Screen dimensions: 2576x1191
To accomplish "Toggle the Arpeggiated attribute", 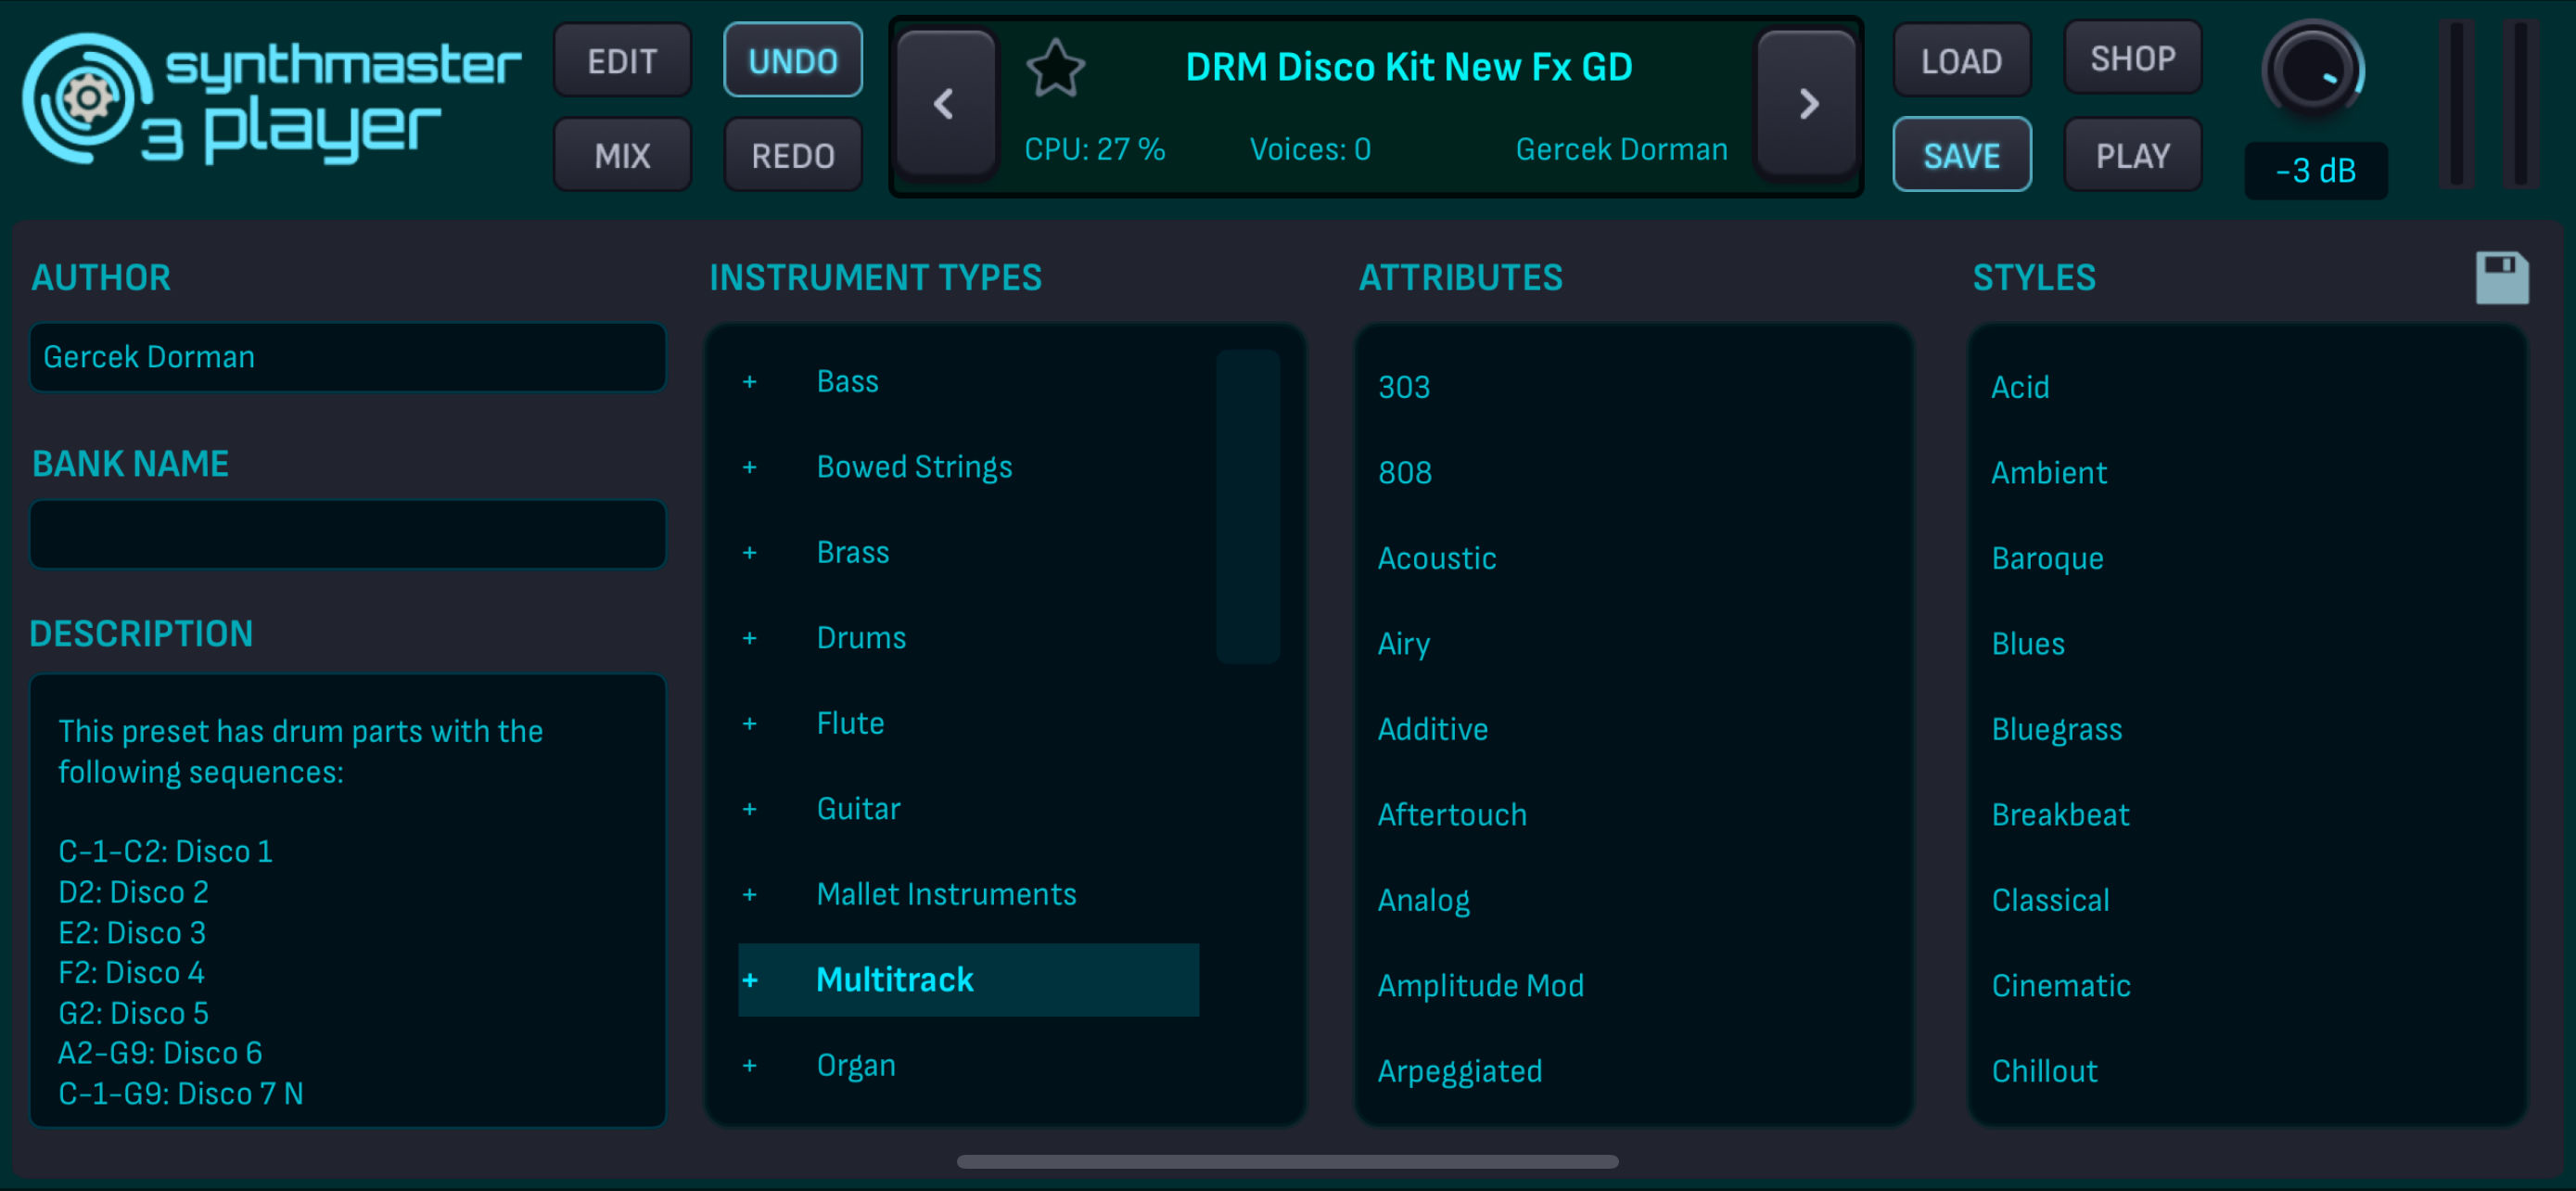I will (x=1459, y=1071).
